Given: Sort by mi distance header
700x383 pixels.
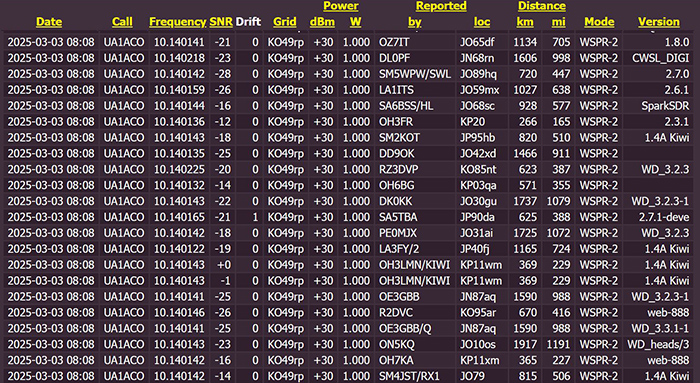Looking at the screenshot, I should 558,21.
